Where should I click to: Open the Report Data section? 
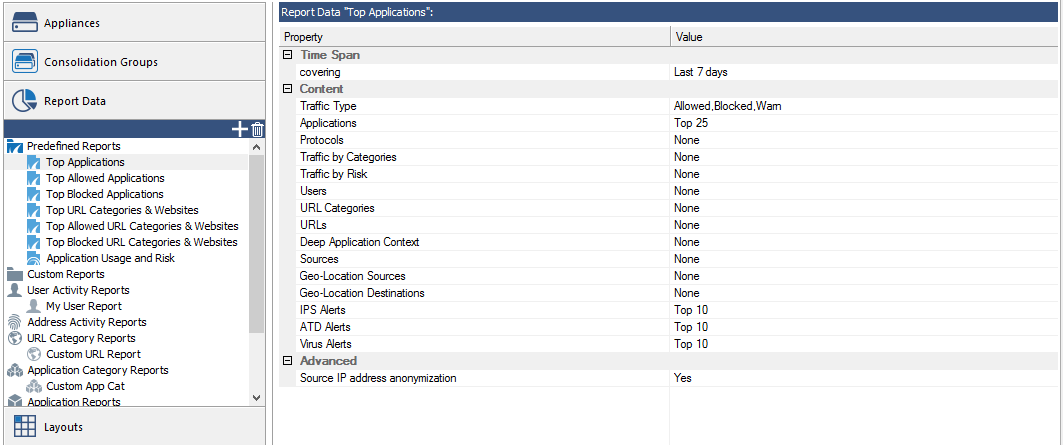point(133,101)
